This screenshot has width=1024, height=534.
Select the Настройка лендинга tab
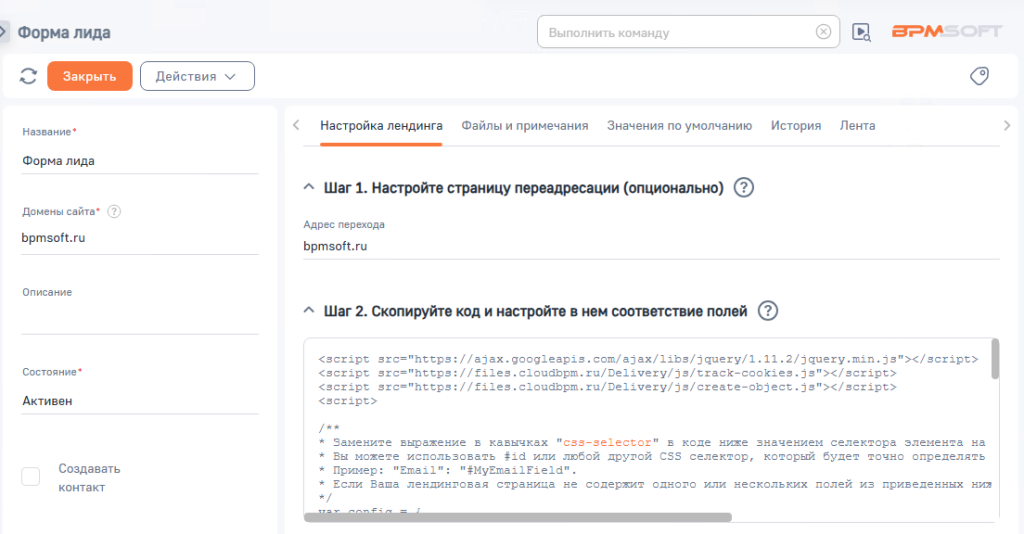[381, 125]
